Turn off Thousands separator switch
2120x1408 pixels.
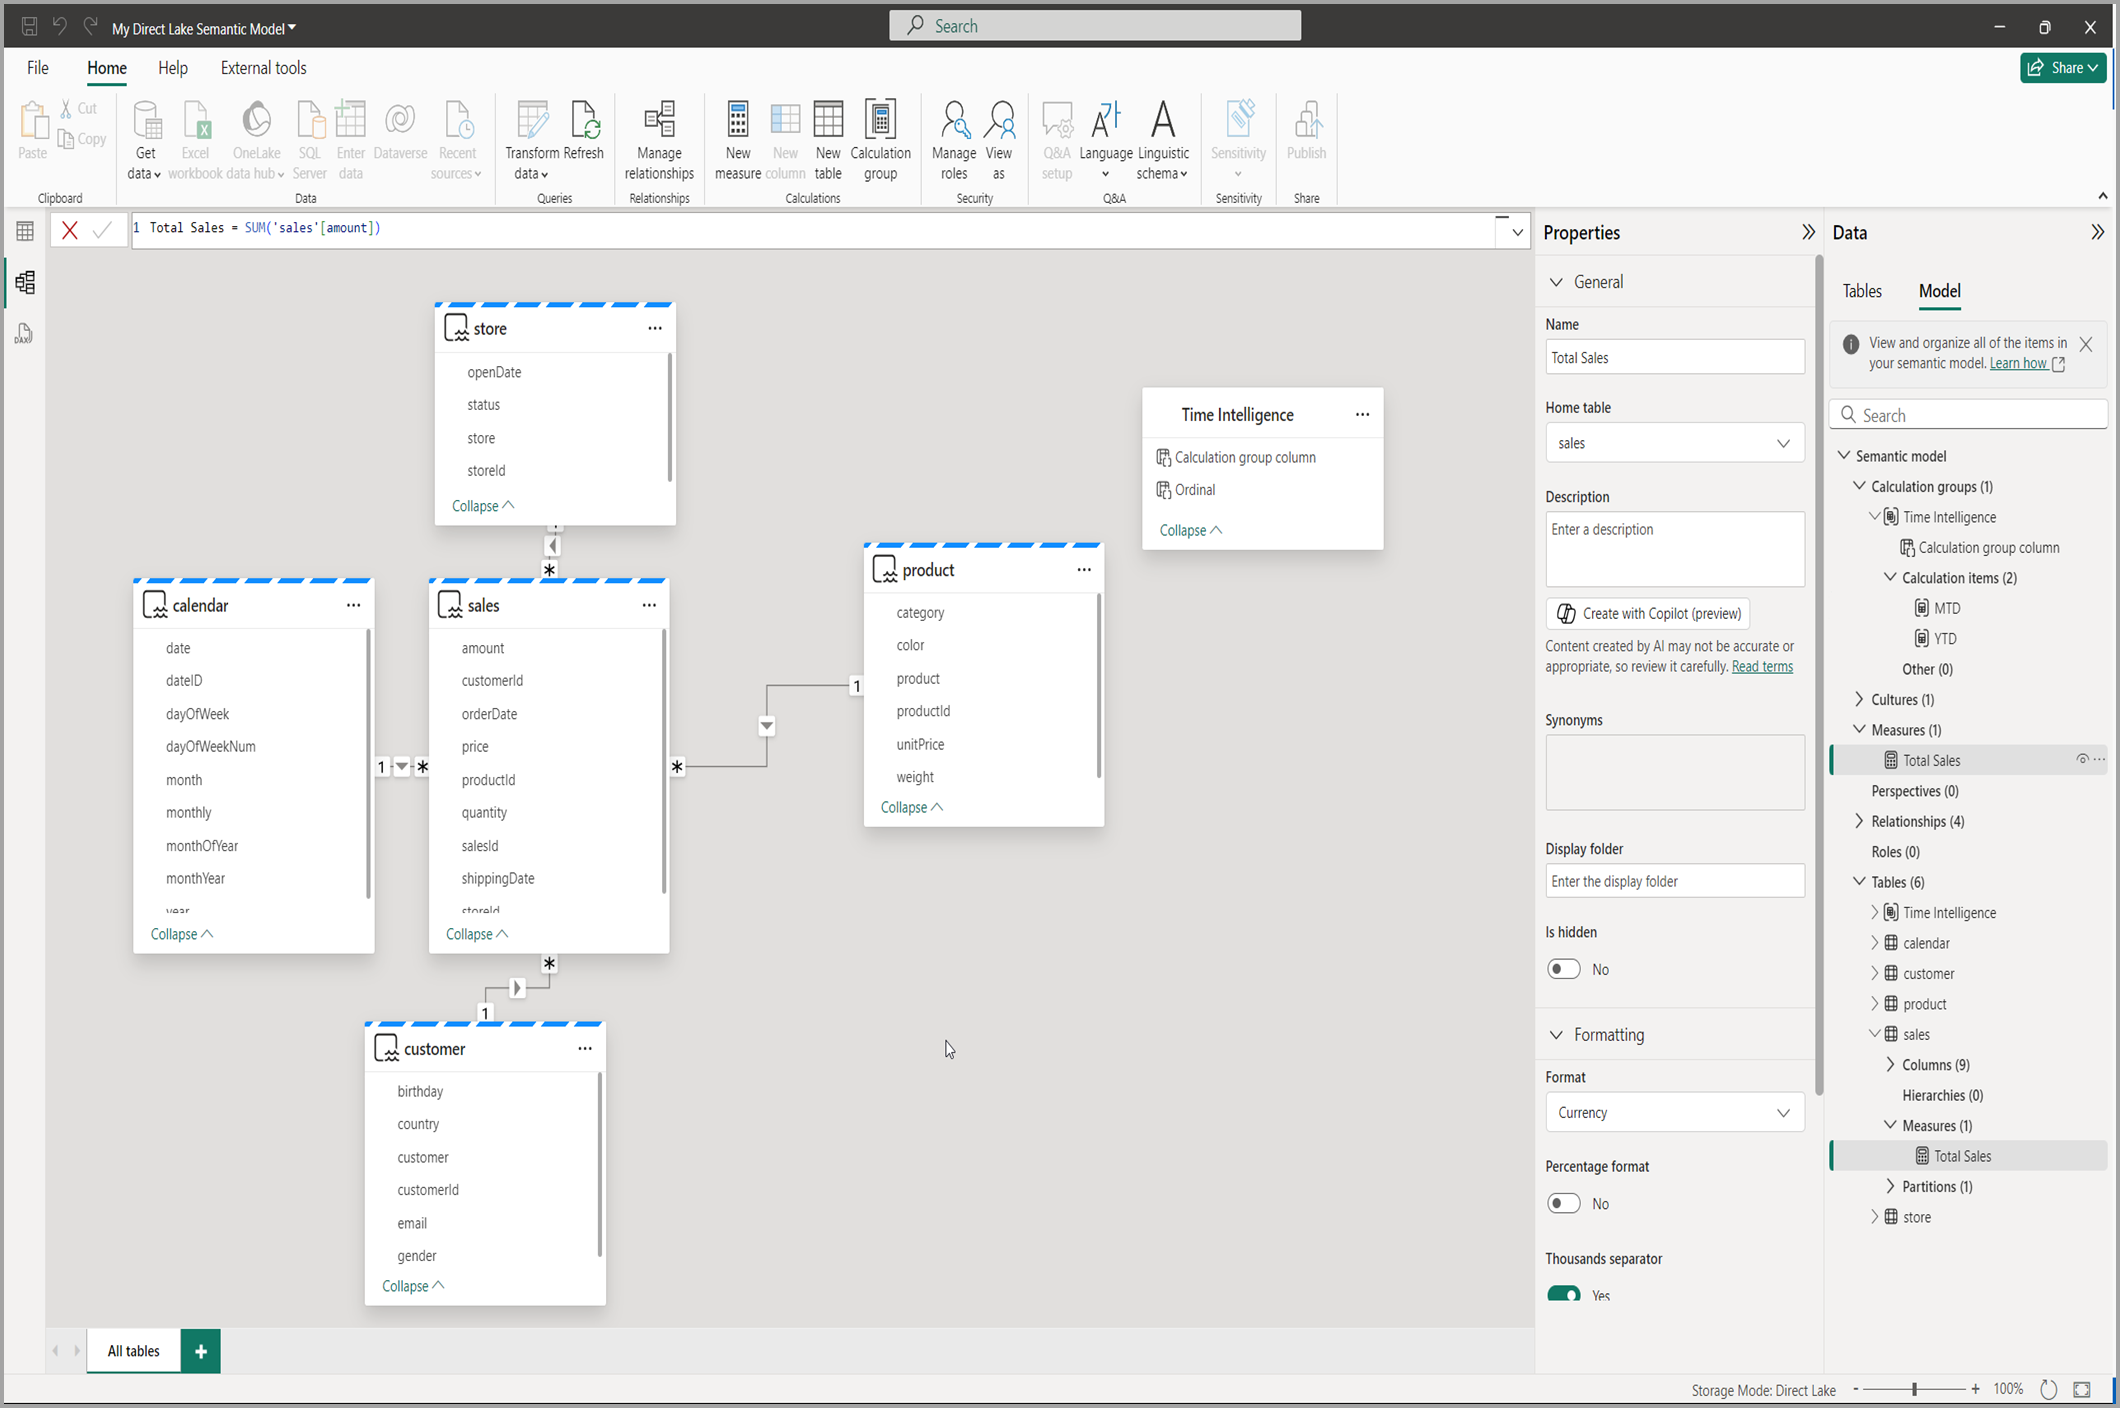click(x=1564, y=1294)
